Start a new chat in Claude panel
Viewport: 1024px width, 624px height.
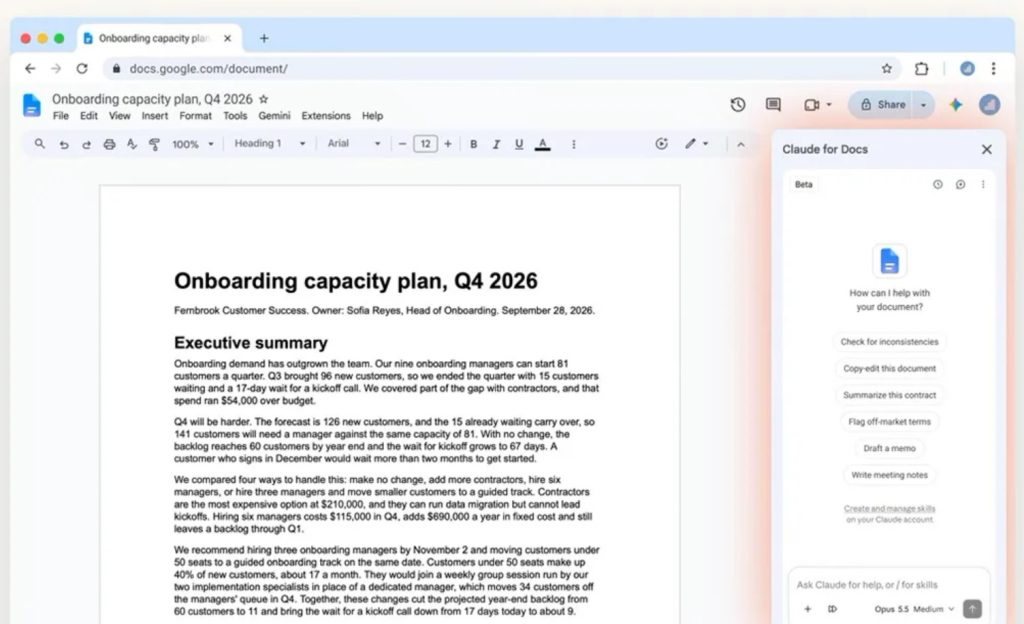(960, 185)
